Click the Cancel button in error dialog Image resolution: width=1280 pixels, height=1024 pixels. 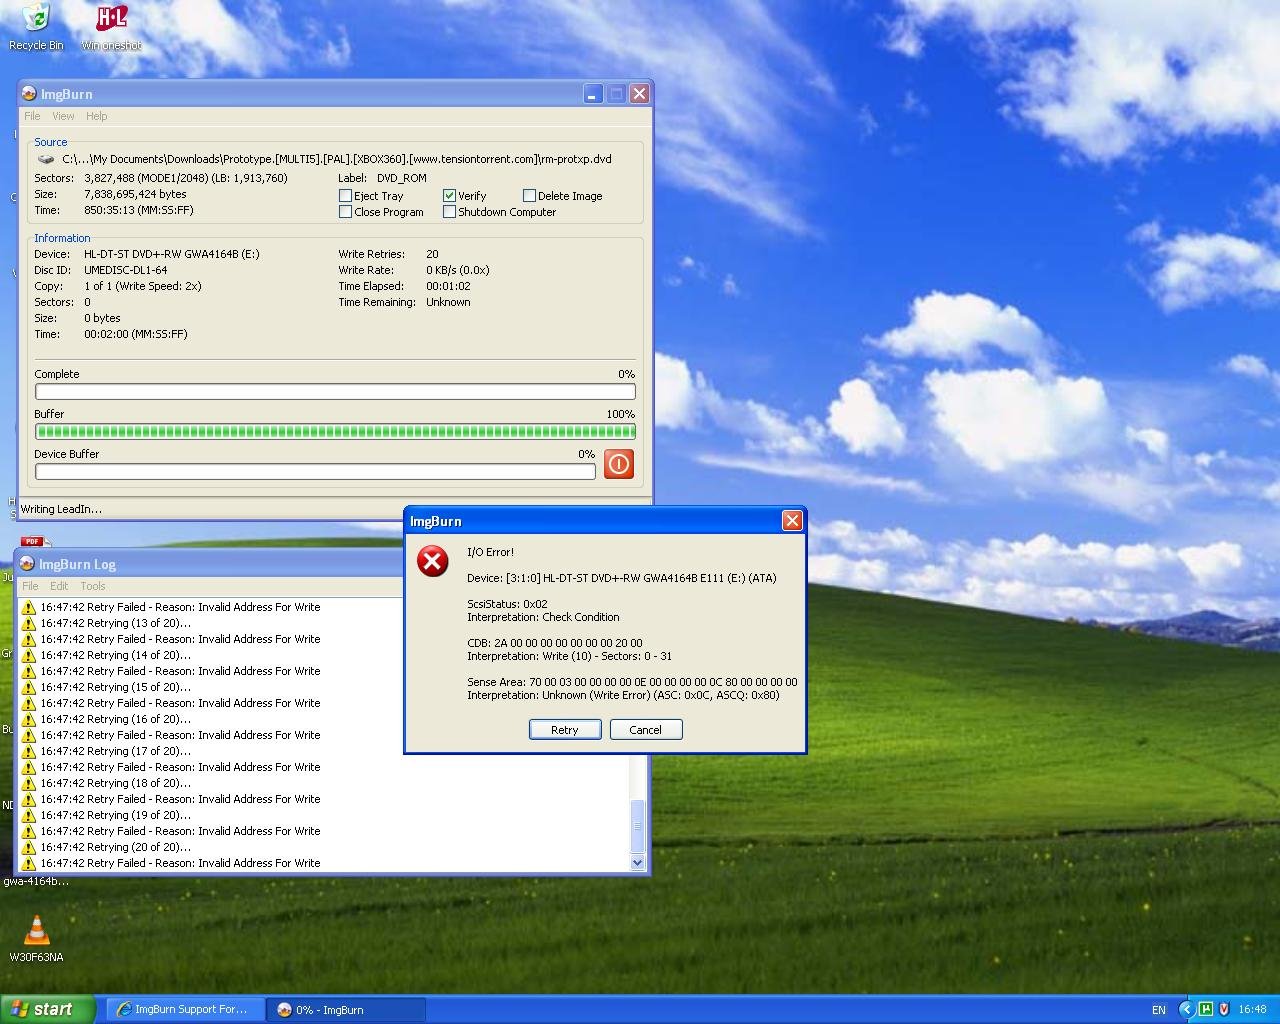point(646,730)
